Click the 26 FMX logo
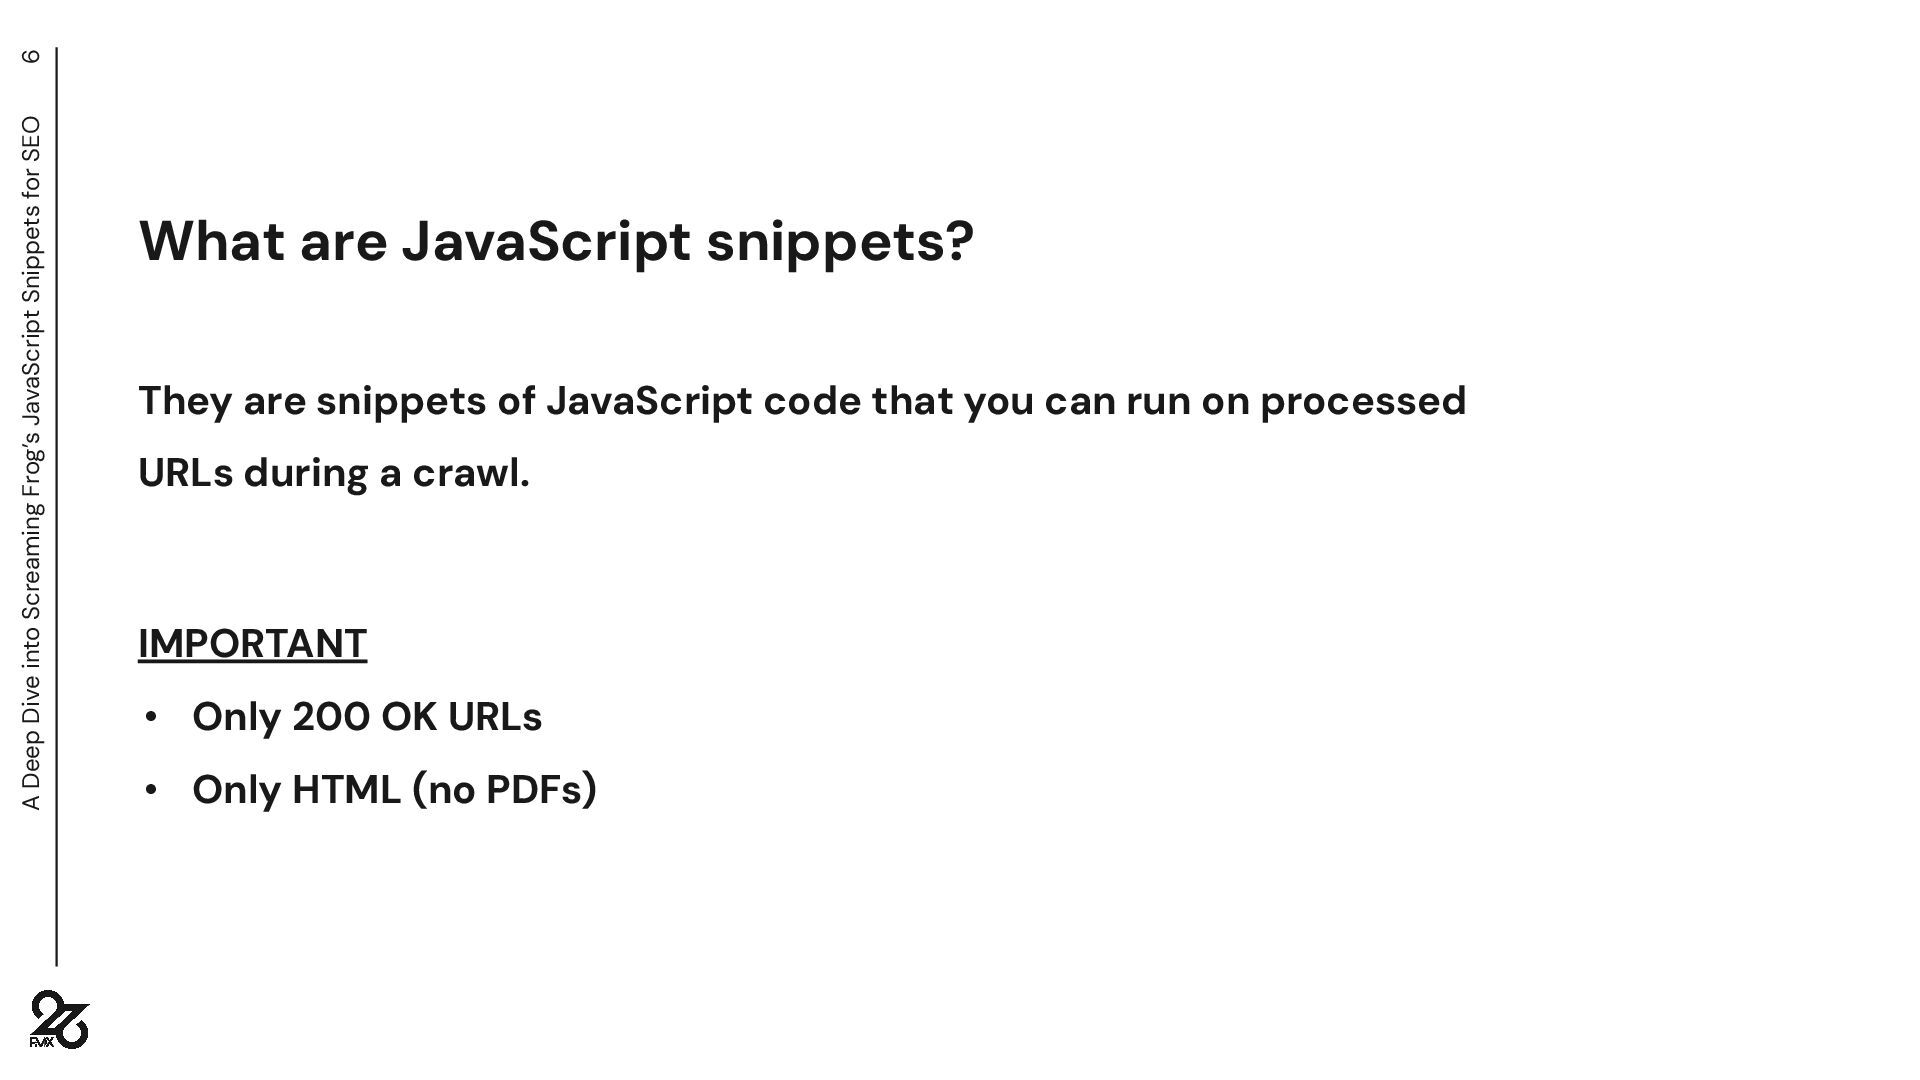1920x1080 pixels. [59, 1020]
